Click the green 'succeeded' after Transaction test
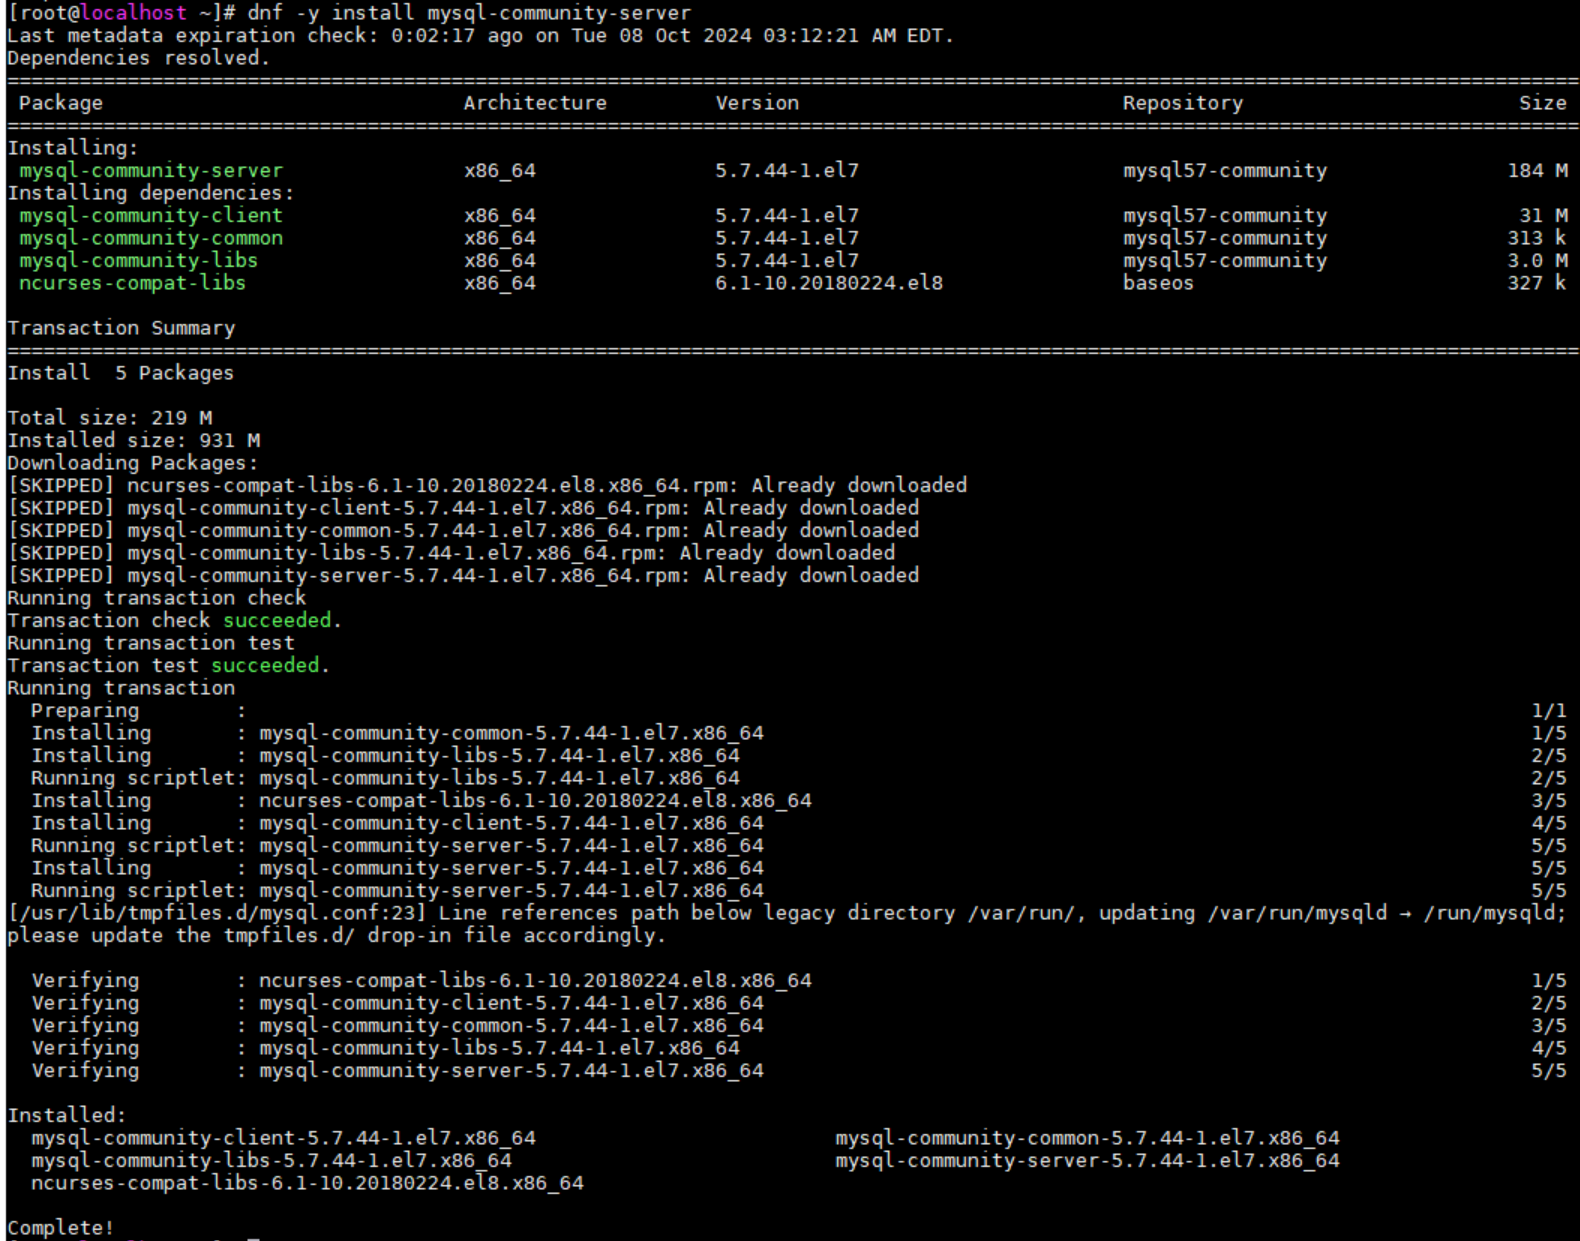The image size is (1580, 1241). [x=265, y=666]
